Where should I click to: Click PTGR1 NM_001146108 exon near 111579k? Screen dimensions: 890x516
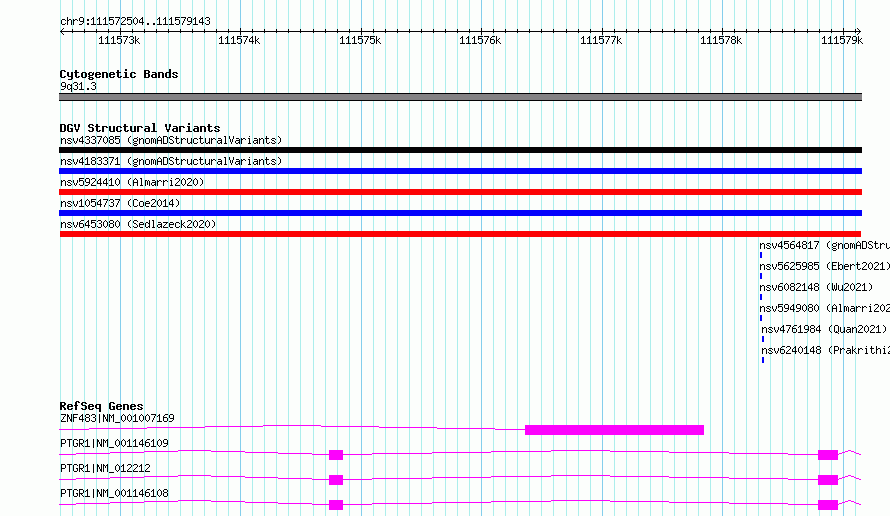[828, 505]
